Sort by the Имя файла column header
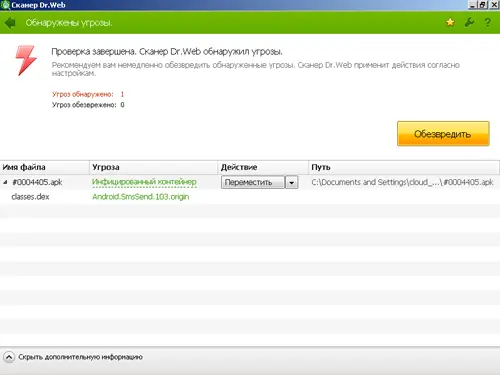The height and width of the screenshot is (375, 500). [x=45, y=167]
